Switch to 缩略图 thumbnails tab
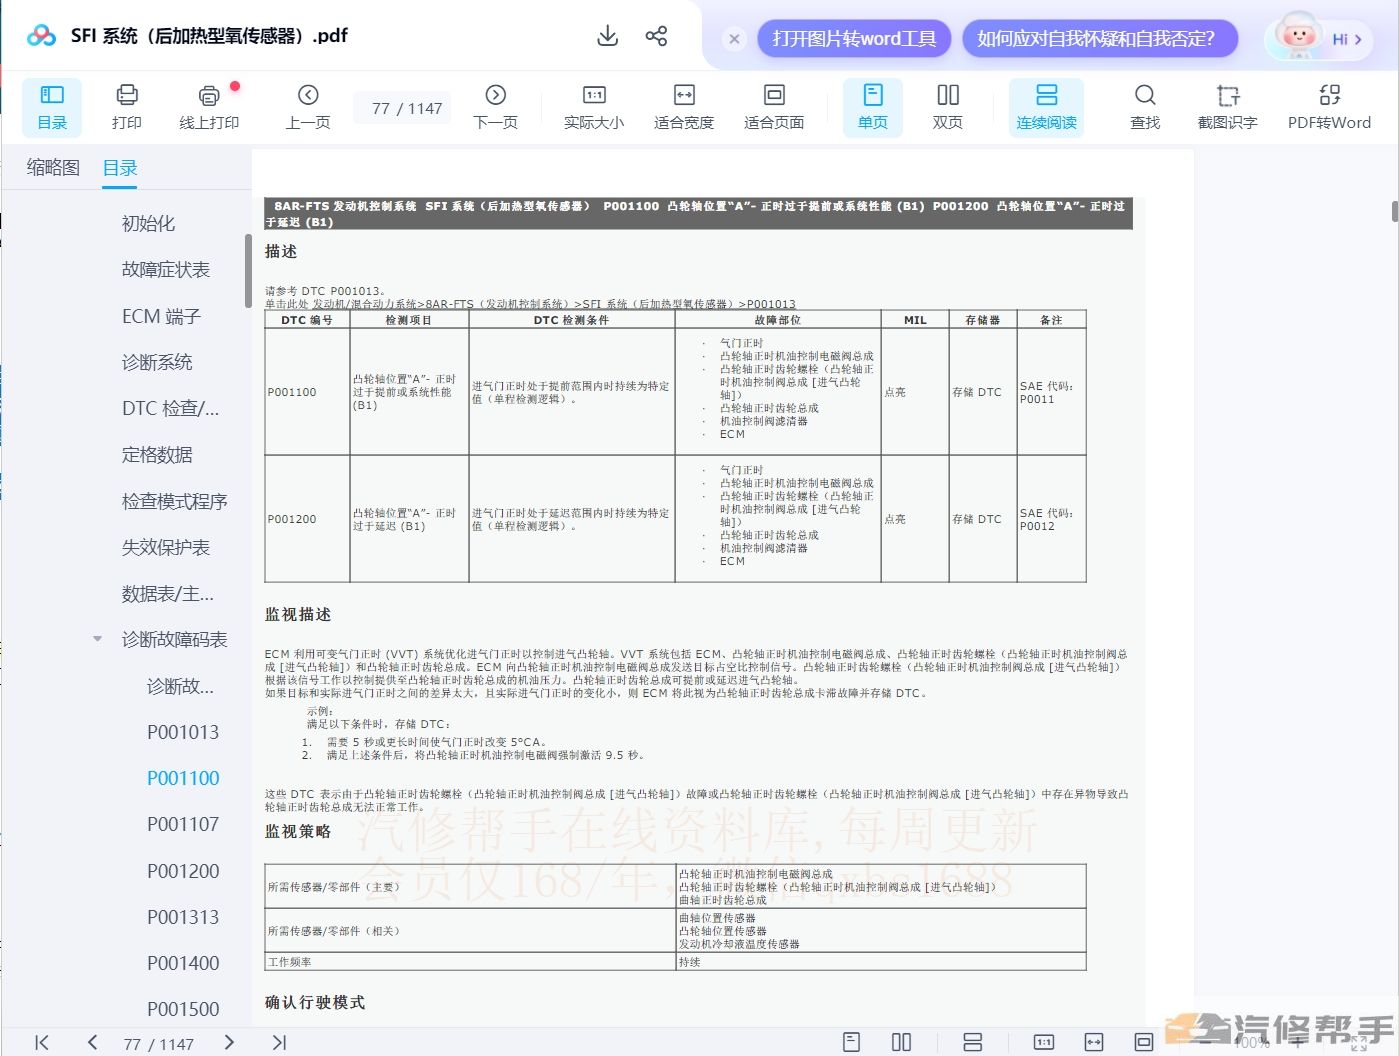Image resolution: width=1399 pixels, height=1056 pixels. pos(53,168)
